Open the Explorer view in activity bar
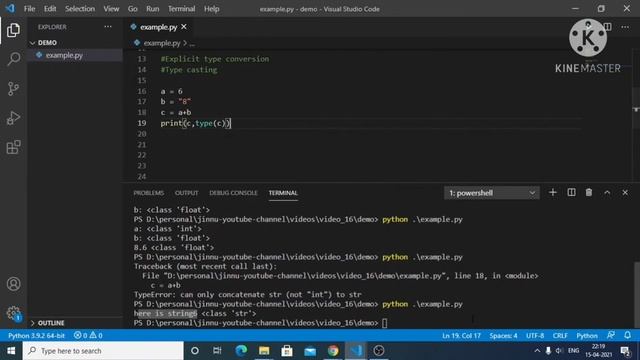 pyautogui.click(x=13, y=30)
